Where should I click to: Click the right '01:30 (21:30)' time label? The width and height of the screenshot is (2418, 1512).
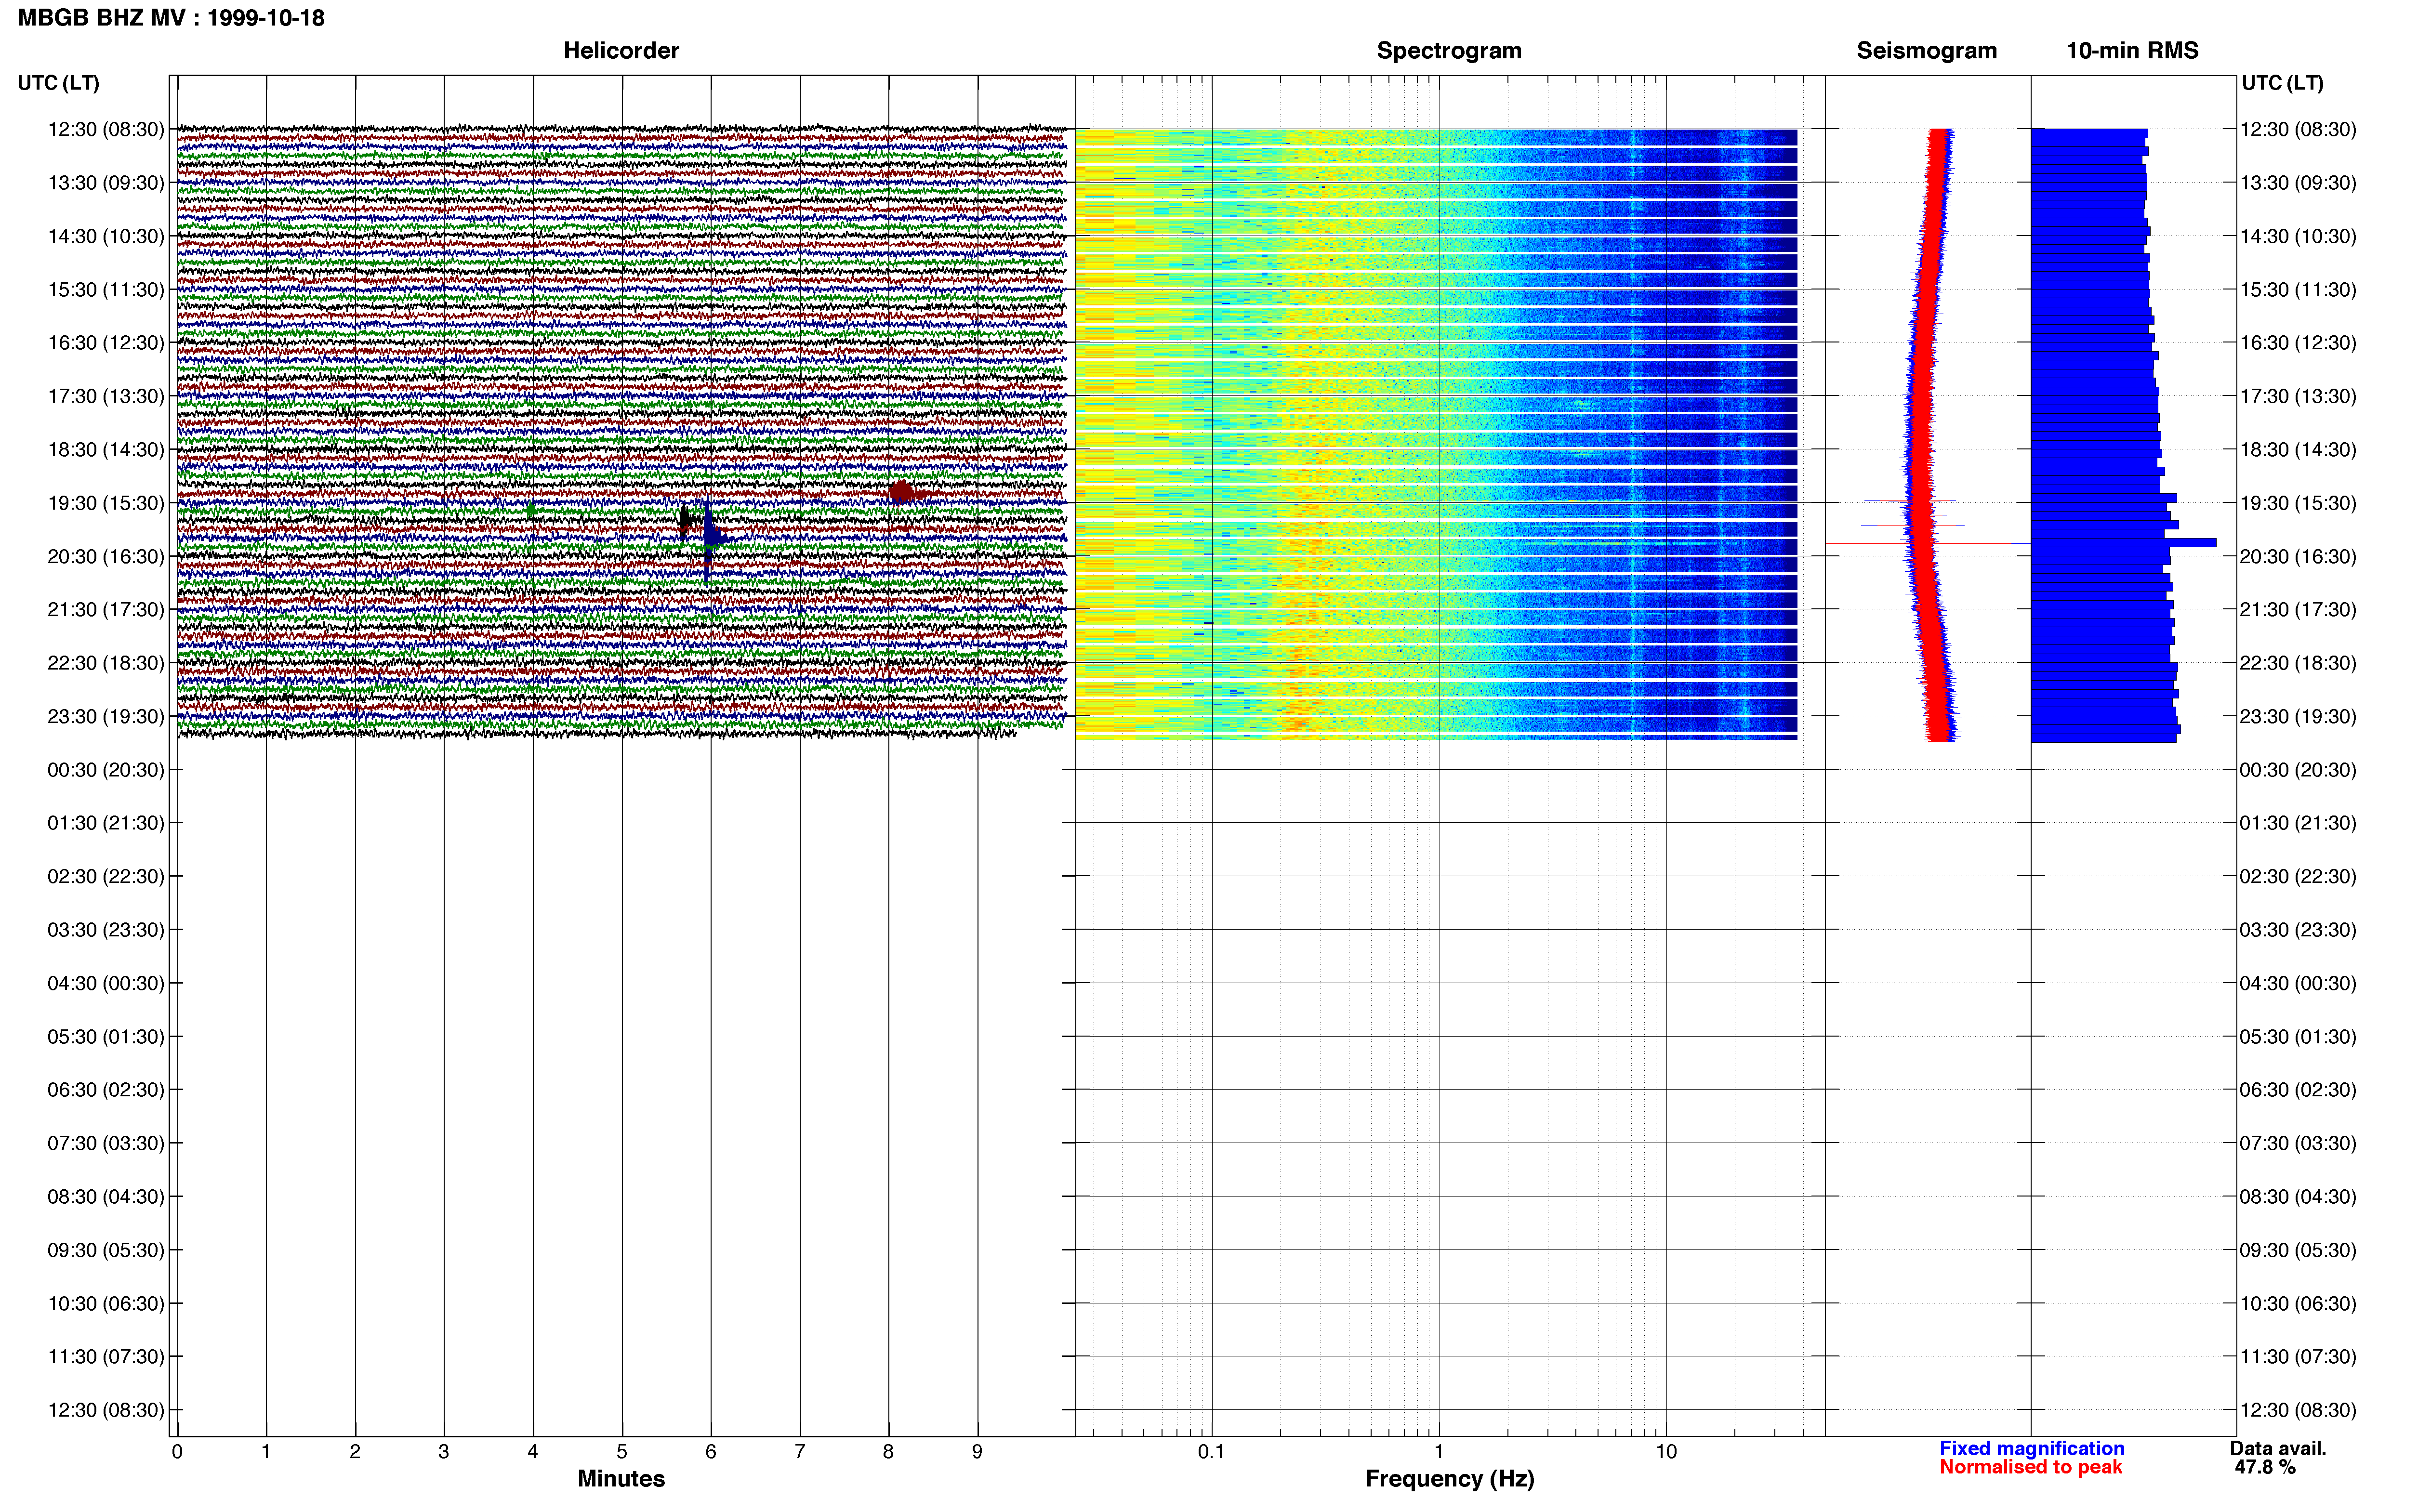tap(2298, 823)
